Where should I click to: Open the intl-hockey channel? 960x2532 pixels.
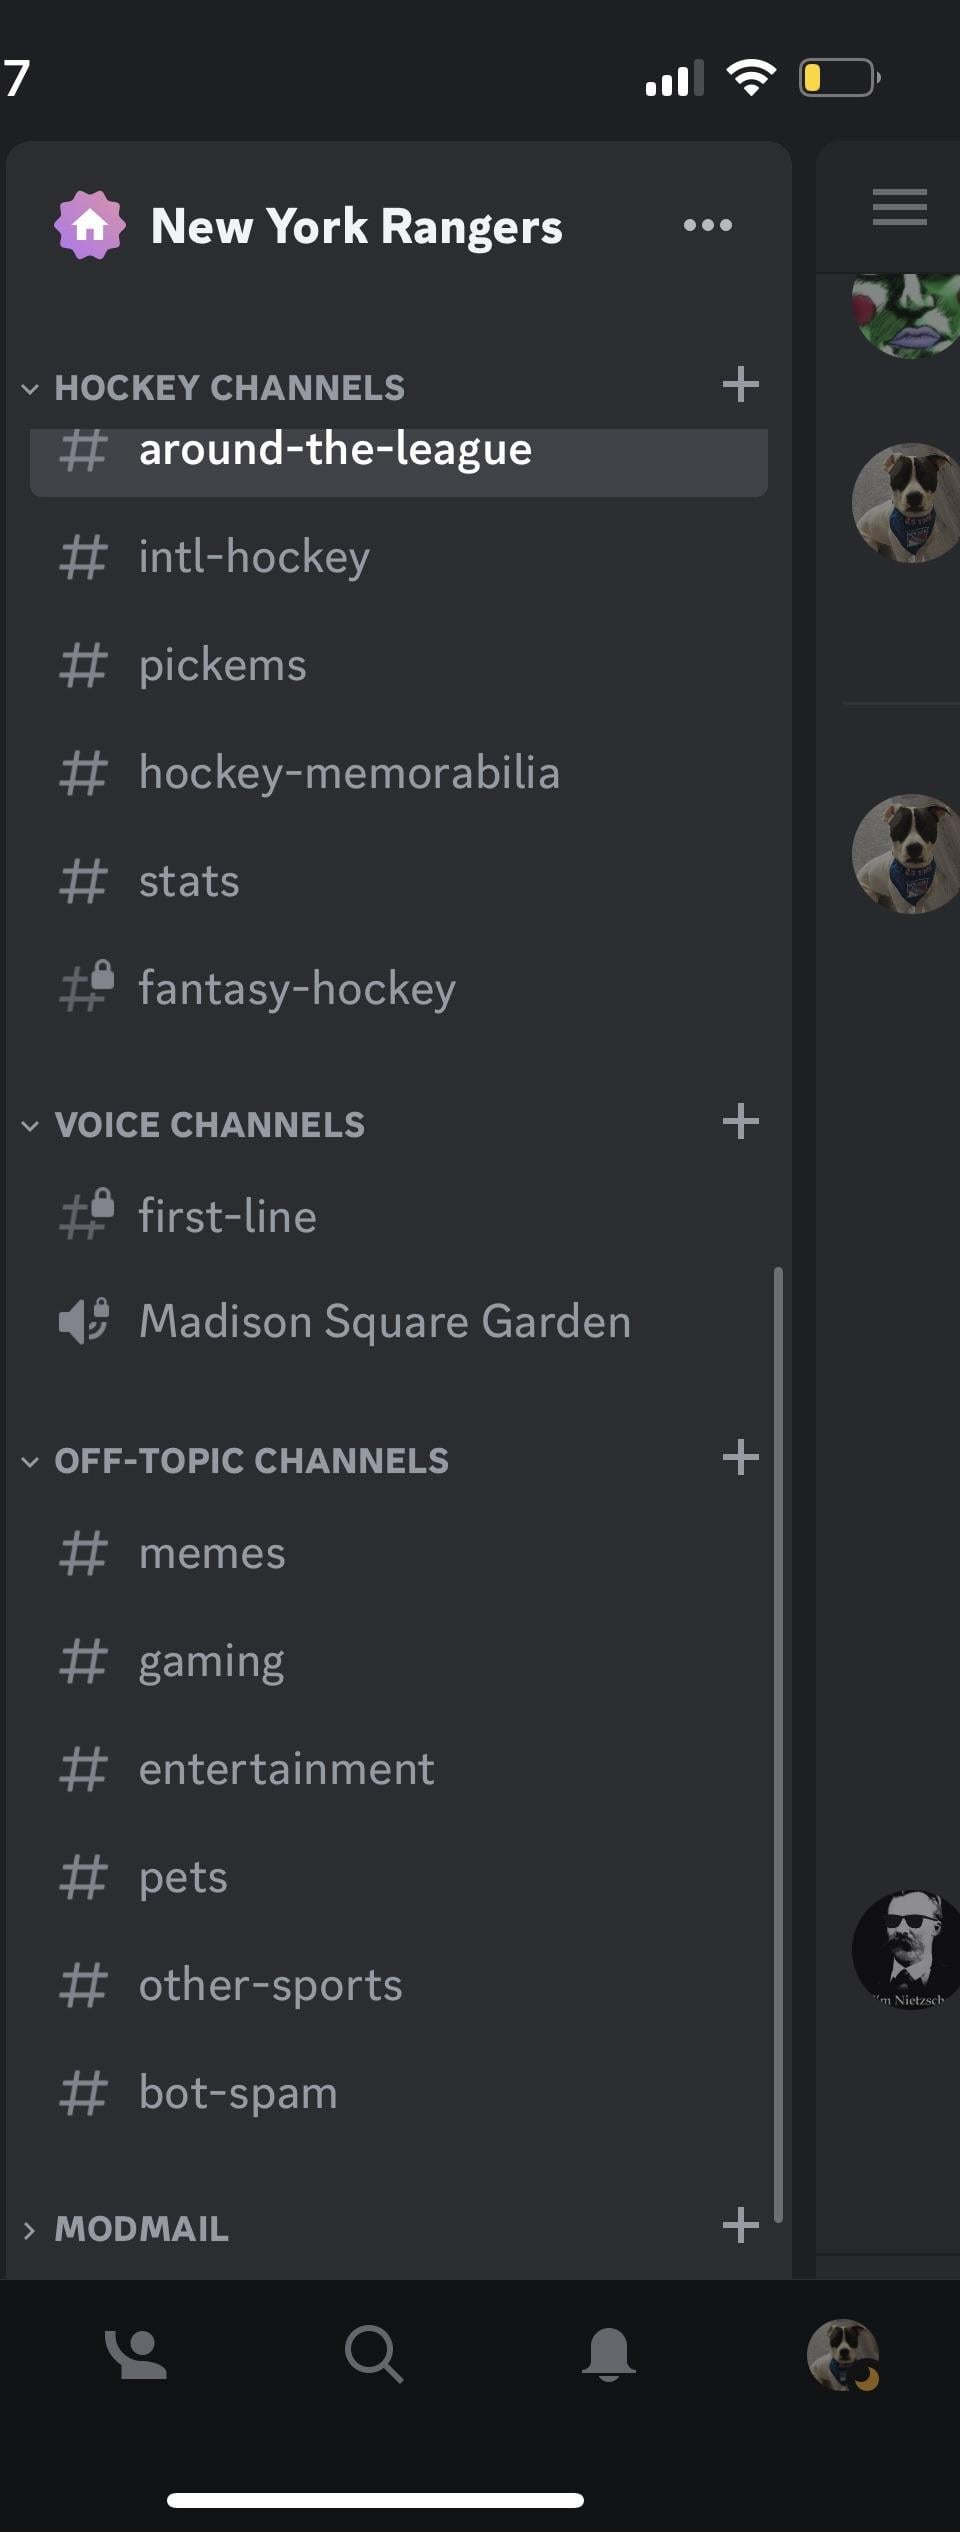coord(254,557)
